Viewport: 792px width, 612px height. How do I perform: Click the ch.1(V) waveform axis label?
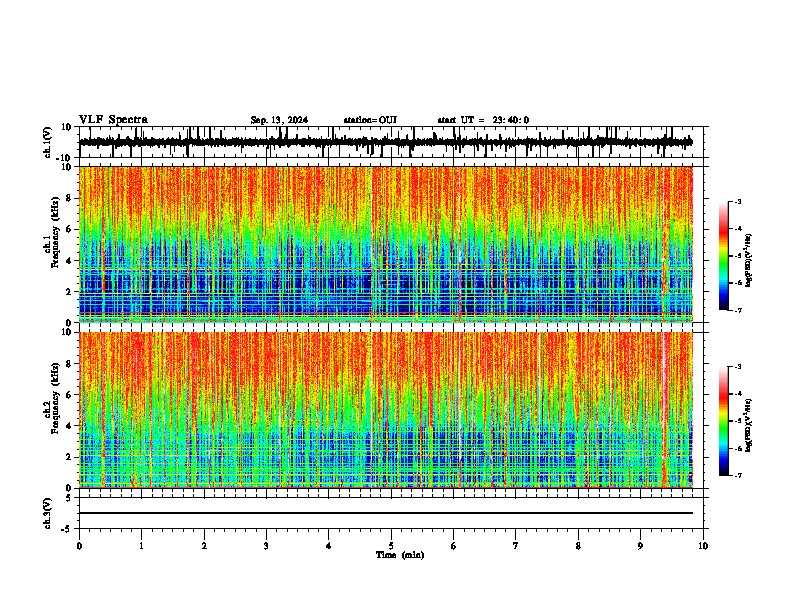pos(47,142)
